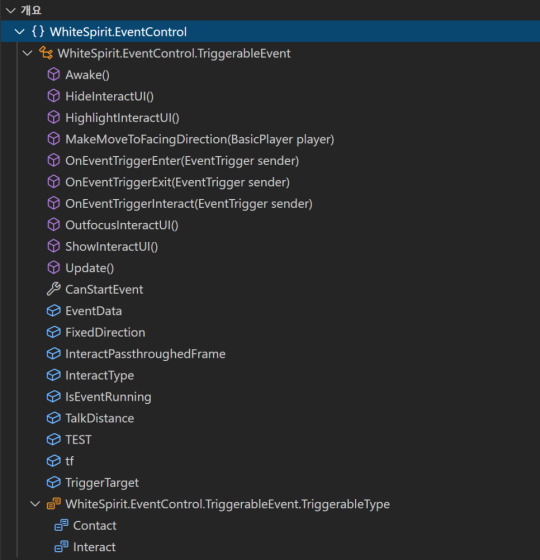The width and height of the screenshot is (540, 560).
Task: Select the CanStartEvent property label
Action: (x=104, y=289)
